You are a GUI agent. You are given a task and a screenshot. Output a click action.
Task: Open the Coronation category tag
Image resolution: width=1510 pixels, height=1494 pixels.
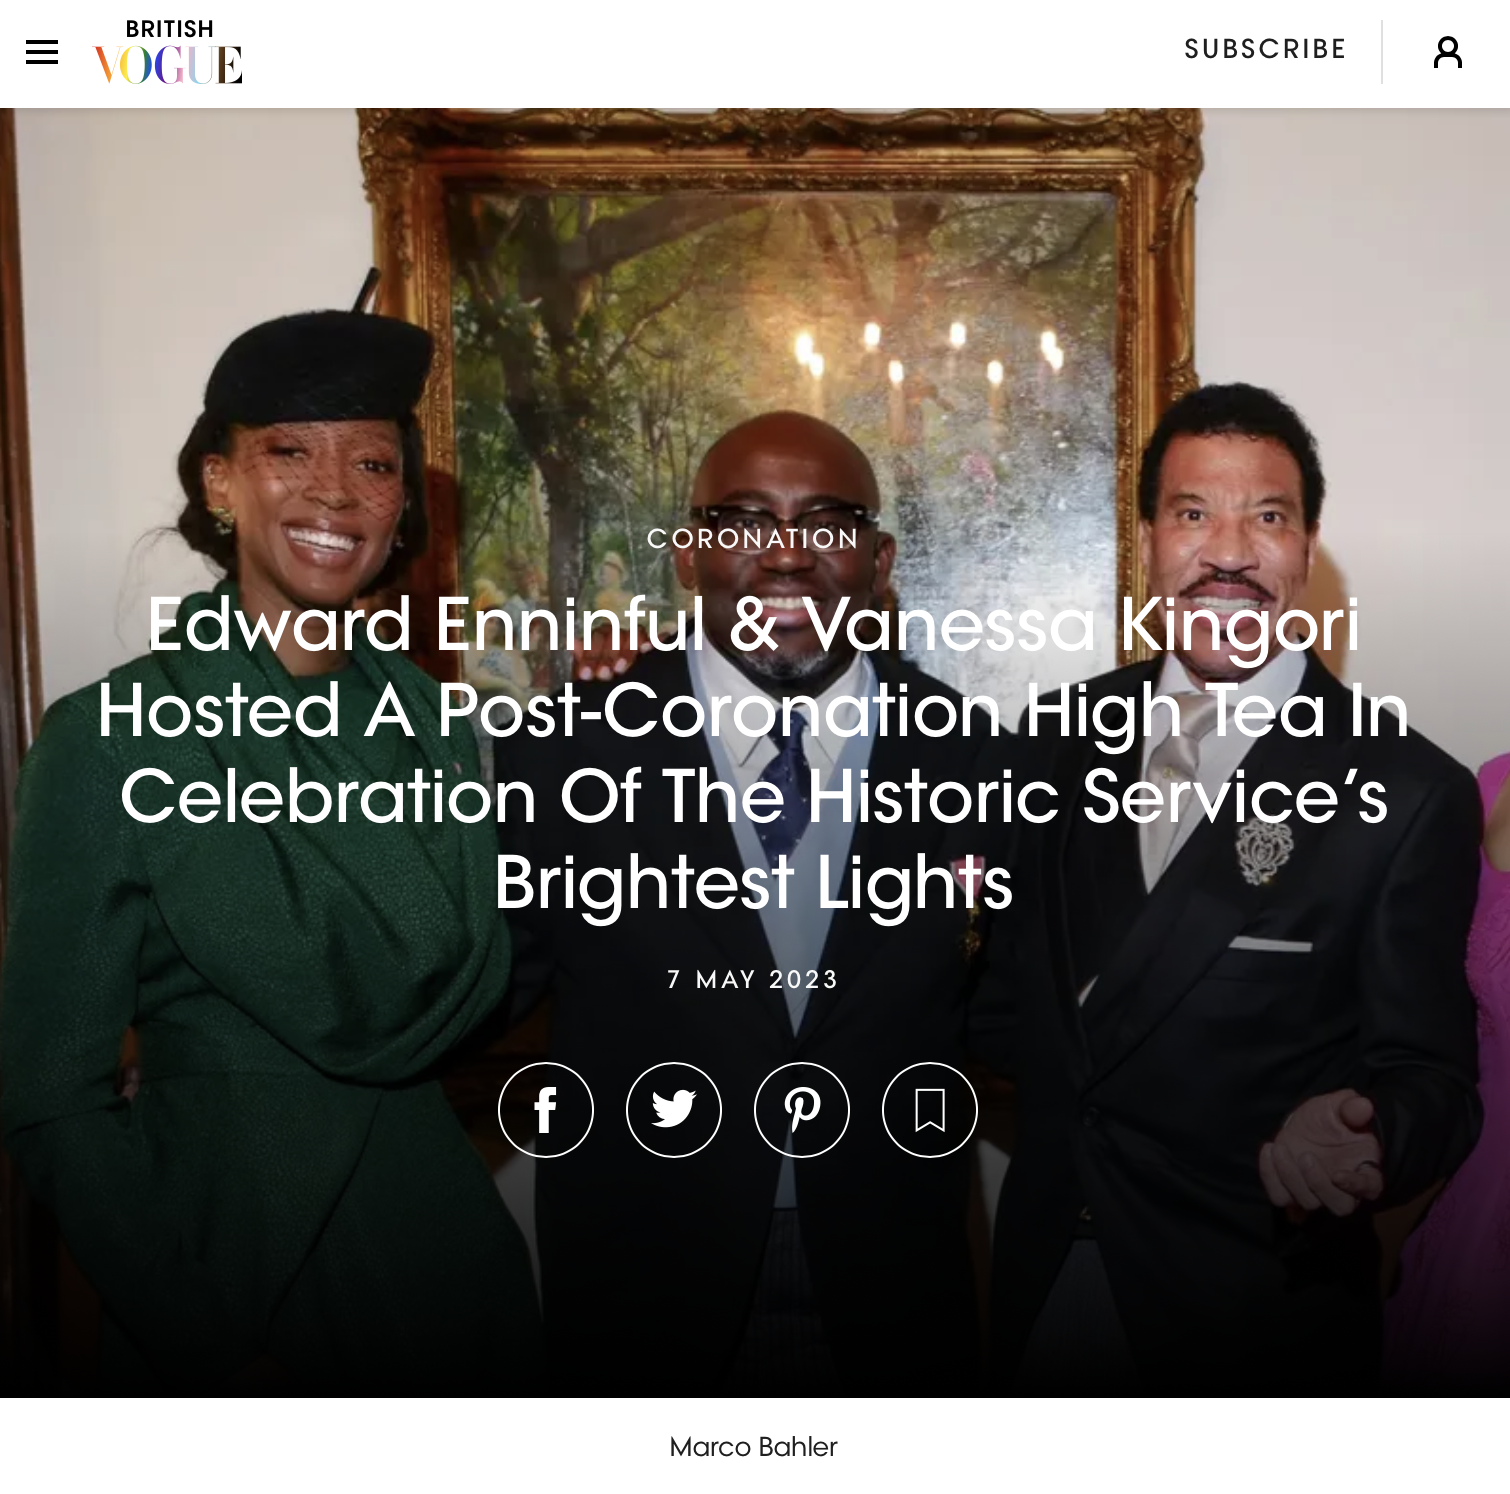753,538
